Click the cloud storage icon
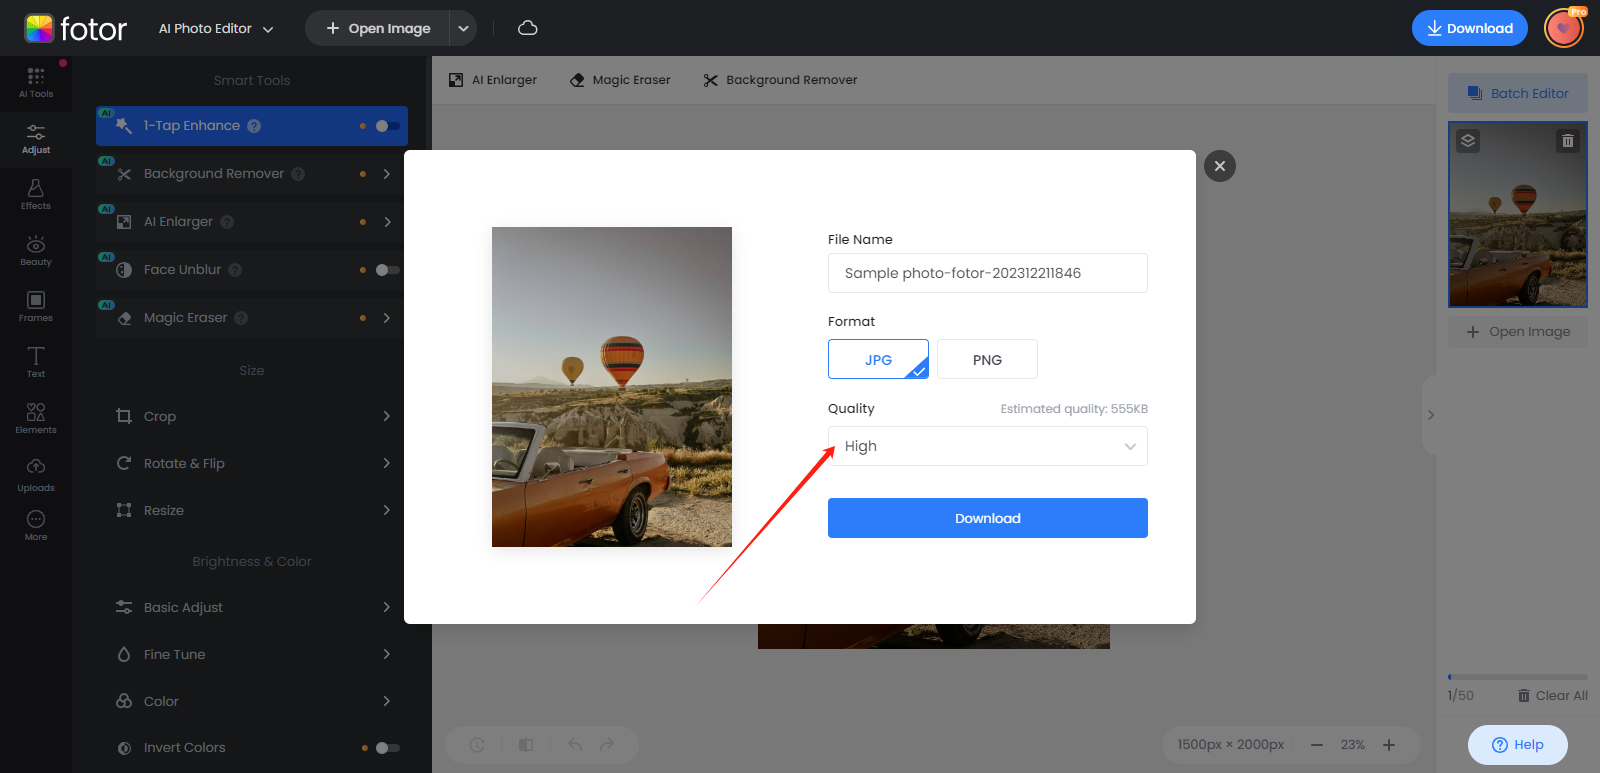Screen dimensions: 1600x773 point(528,28)
